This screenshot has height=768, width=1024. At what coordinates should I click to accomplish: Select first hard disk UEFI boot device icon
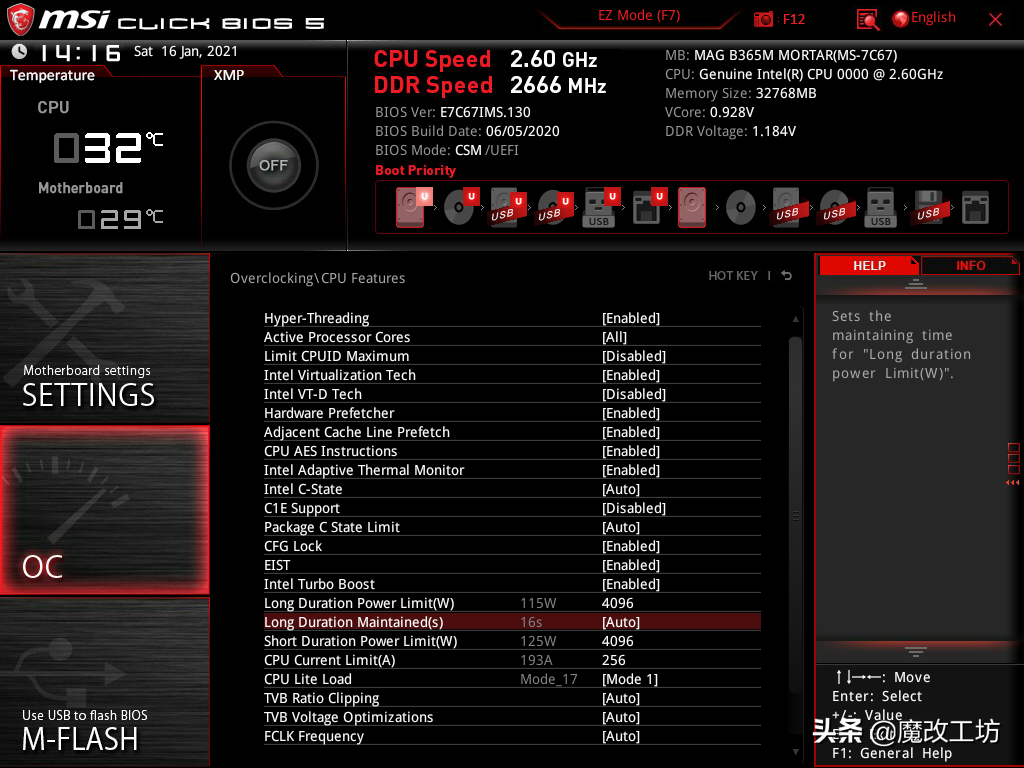(x=411, y=207)
